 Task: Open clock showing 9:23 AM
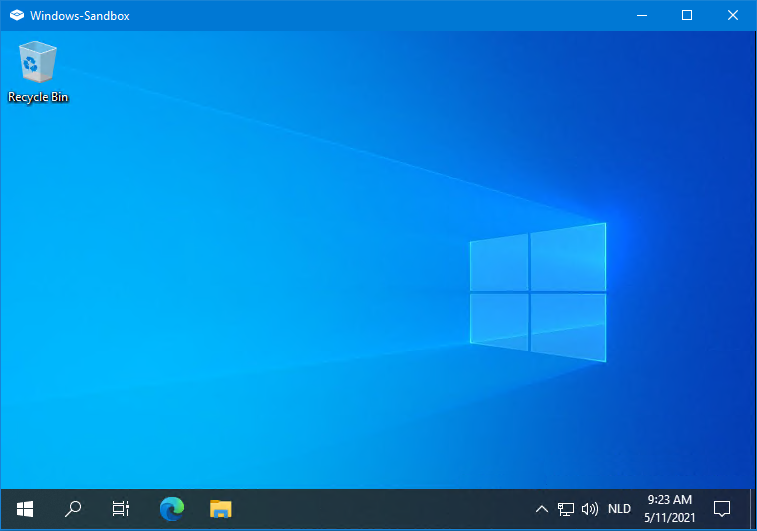pyautogui.click(x=670, y=509)
